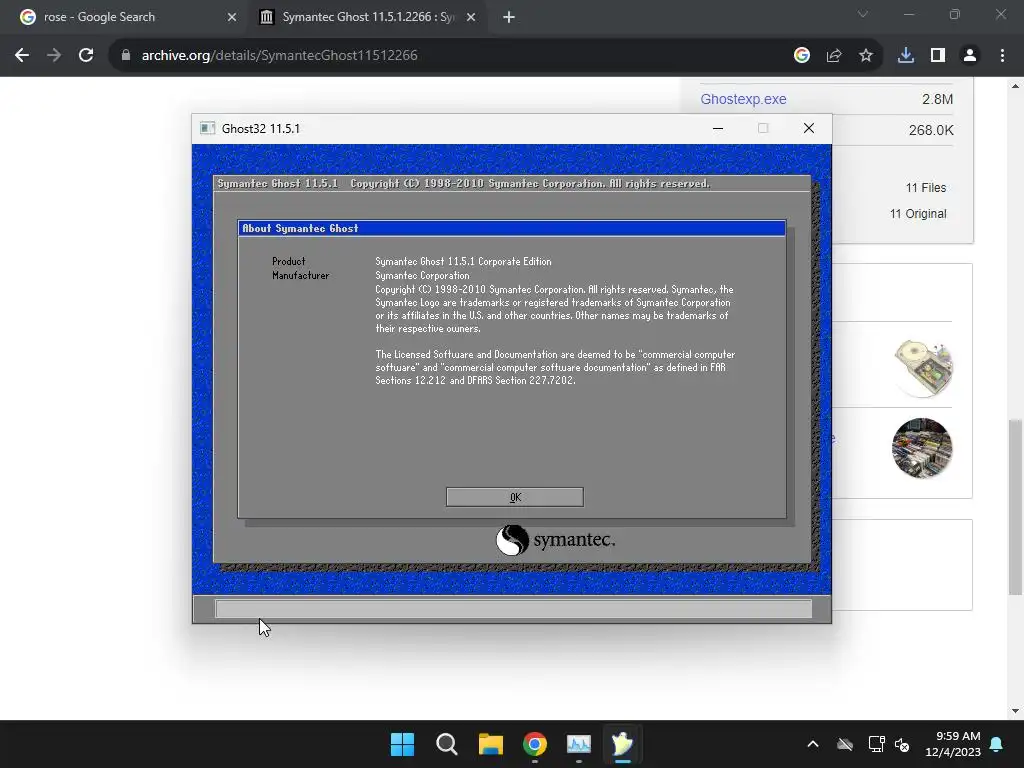Open a new browser tab
Screen dimensions: 1024x768
click(509, 17)
